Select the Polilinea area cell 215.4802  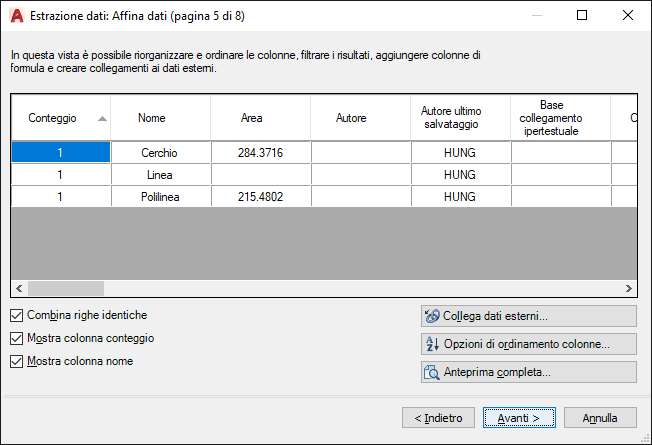point(260,197)
